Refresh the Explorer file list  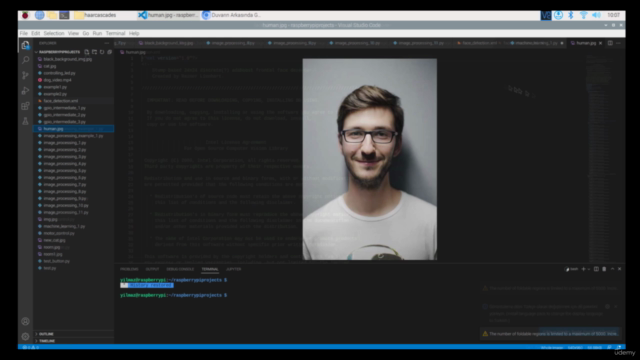pyautogui.click(x=102, y=52)
